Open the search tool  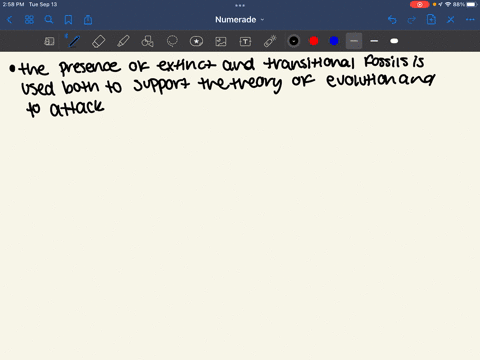tap(49, 20)
